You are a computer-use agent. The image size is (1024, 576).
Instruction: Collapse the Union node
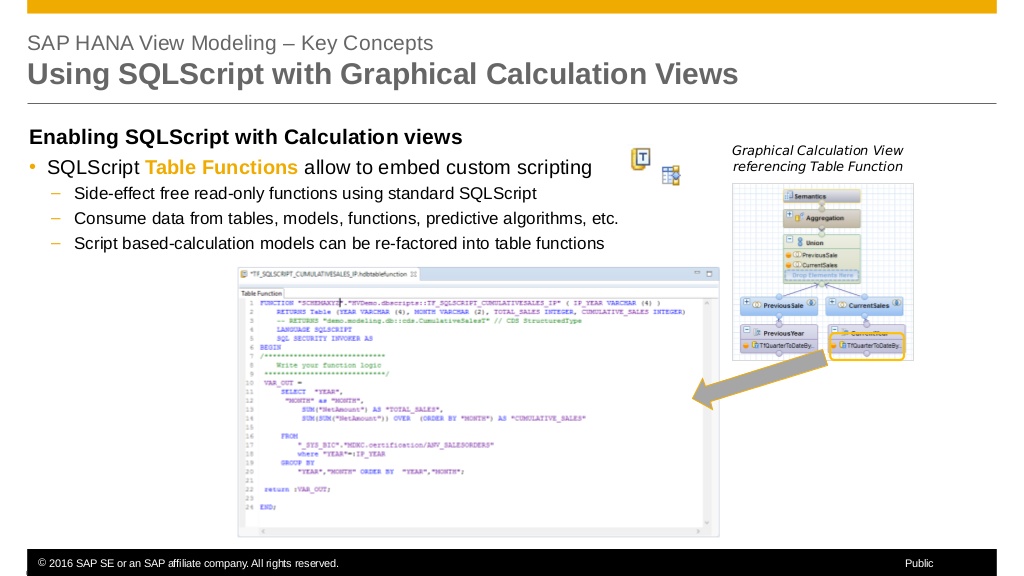(x=789, y=239)
